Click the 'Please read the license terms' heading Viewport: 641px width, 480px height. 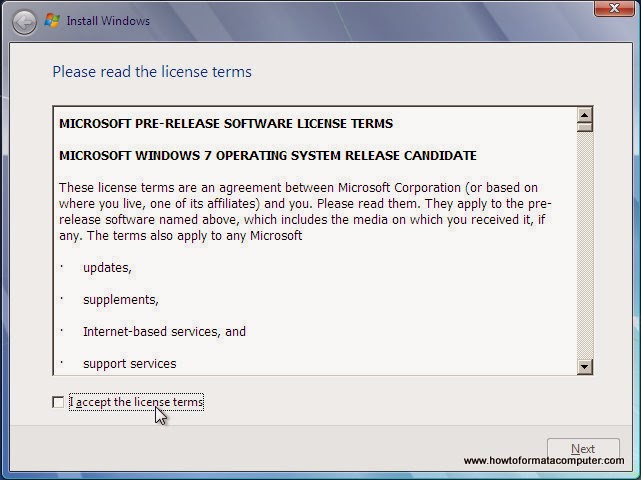tap(152, 72)
